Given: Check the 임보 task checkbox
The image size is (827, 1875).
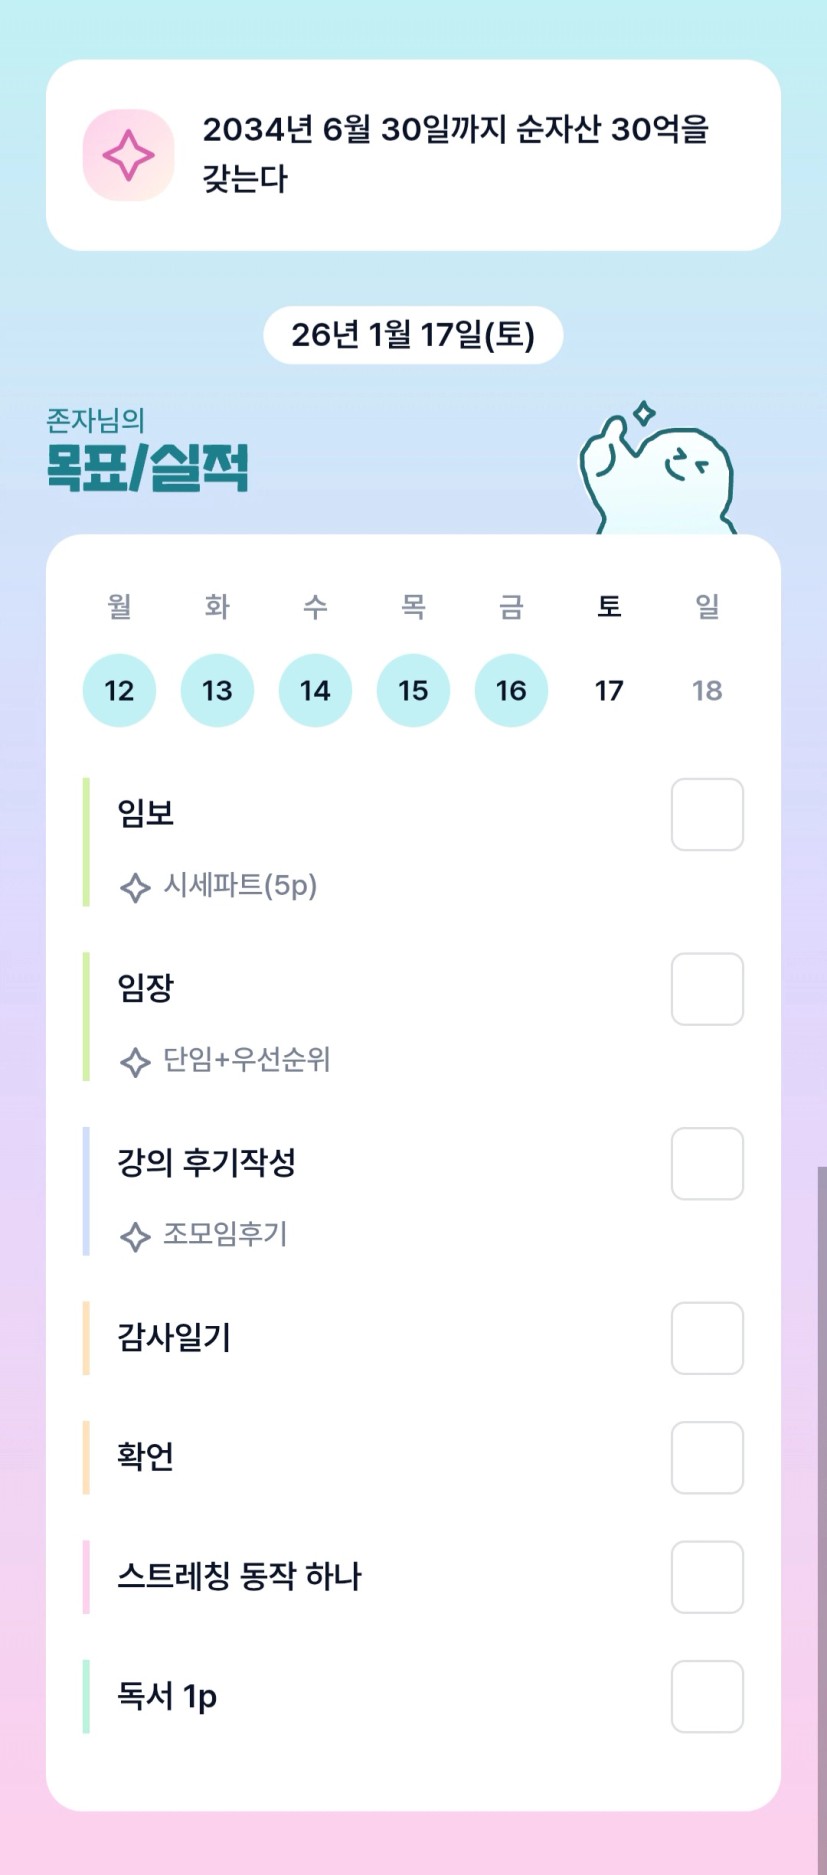Looking at the screenshot, I should [707, 815].
